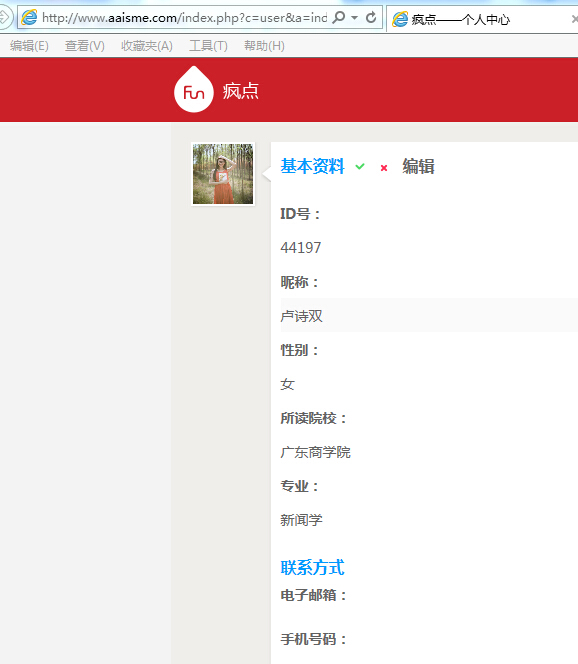Click the 电子邮箱： label
This screenshot has height=664, width=578.
[314, 595]
